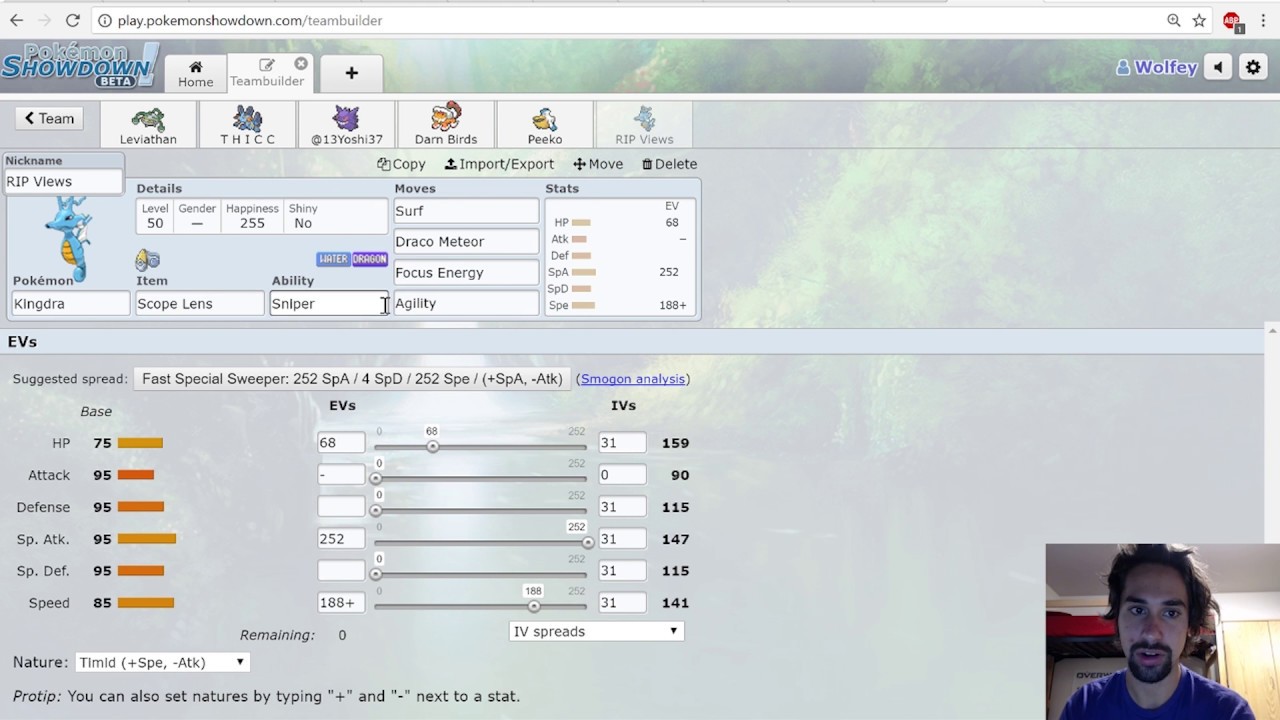Edit the Agility move field
Viewport: 1280px width, 720px height.
click(466, 303)
